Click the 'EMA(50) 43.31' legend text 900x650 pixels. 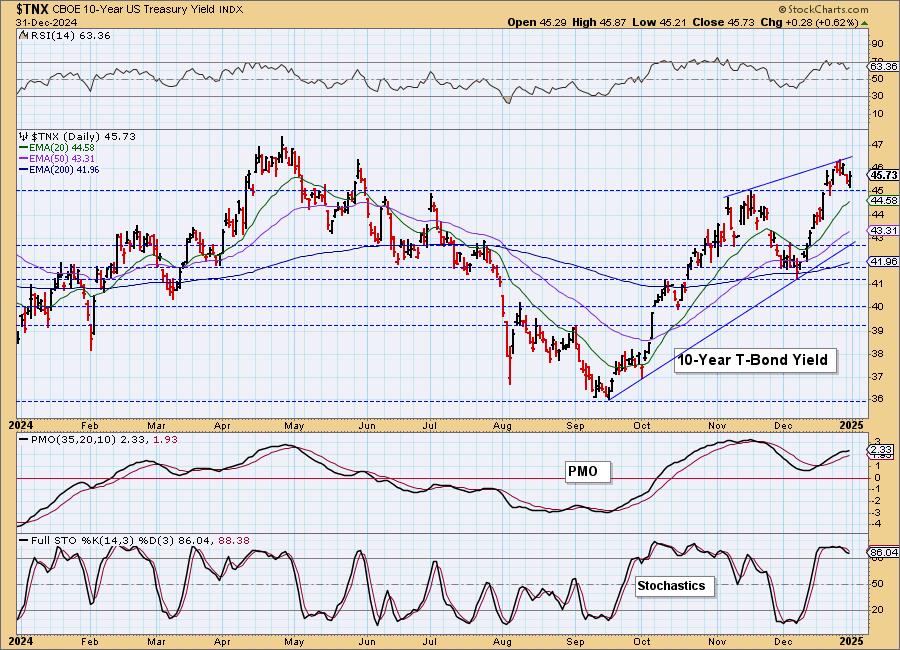click(61, 159)
